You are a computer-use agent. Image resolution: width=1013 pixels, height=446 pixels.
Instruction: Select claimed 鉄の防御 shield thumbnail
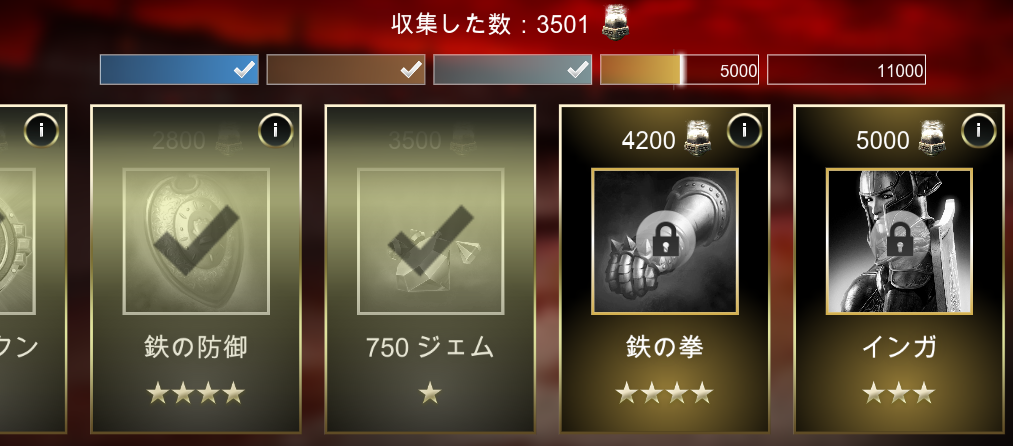pos(196,242)
